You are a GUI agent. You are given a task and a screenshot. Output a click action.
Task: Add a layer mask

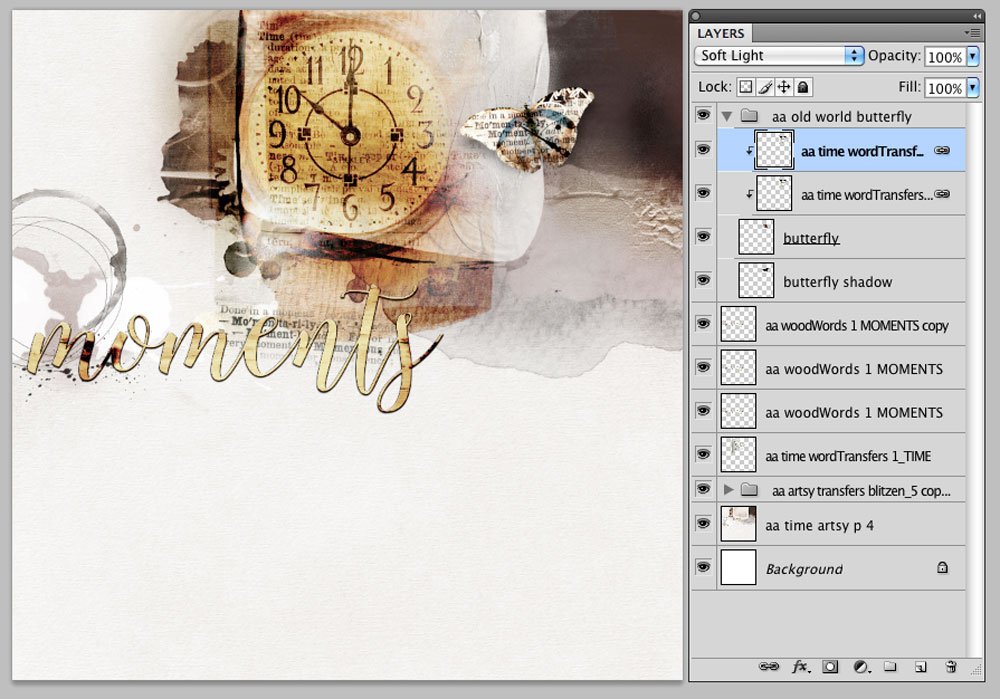[x=830, y=666]
